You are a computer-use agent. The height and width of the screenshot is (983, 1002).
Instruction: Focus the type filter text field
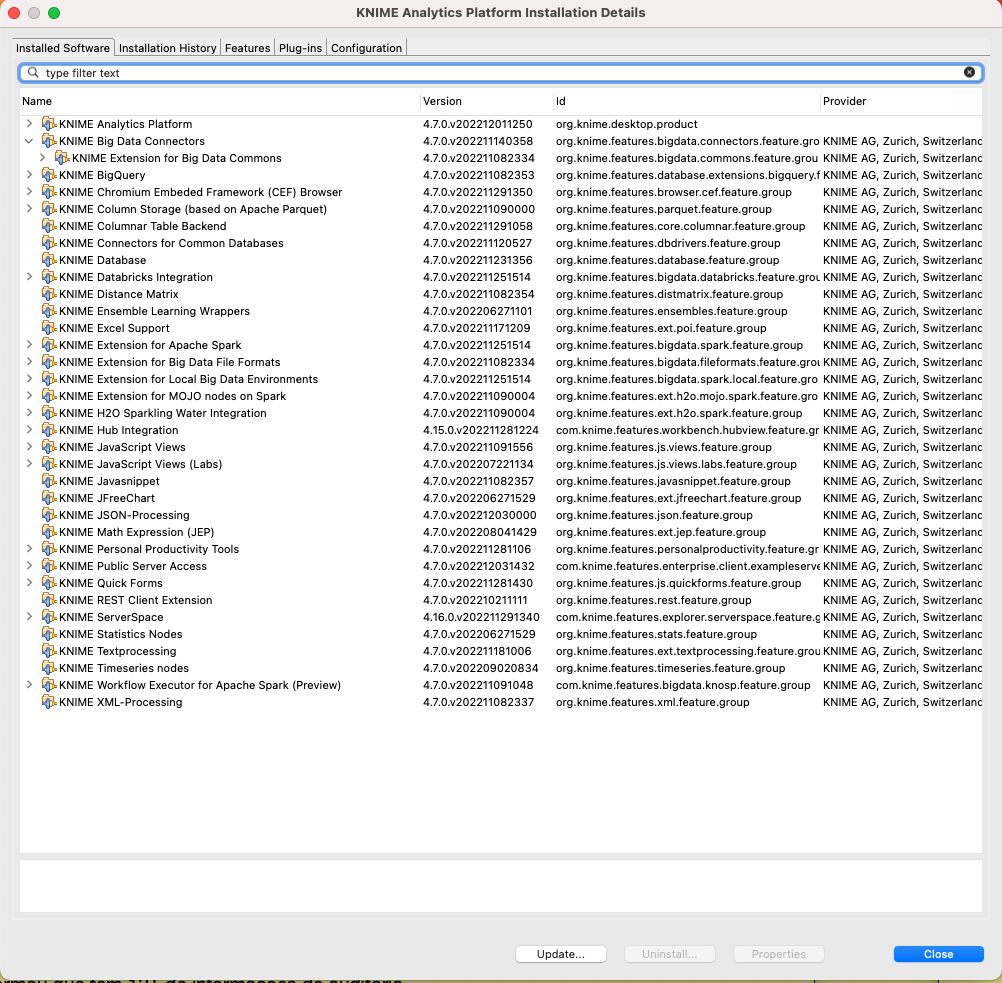[x=501, y=73]
